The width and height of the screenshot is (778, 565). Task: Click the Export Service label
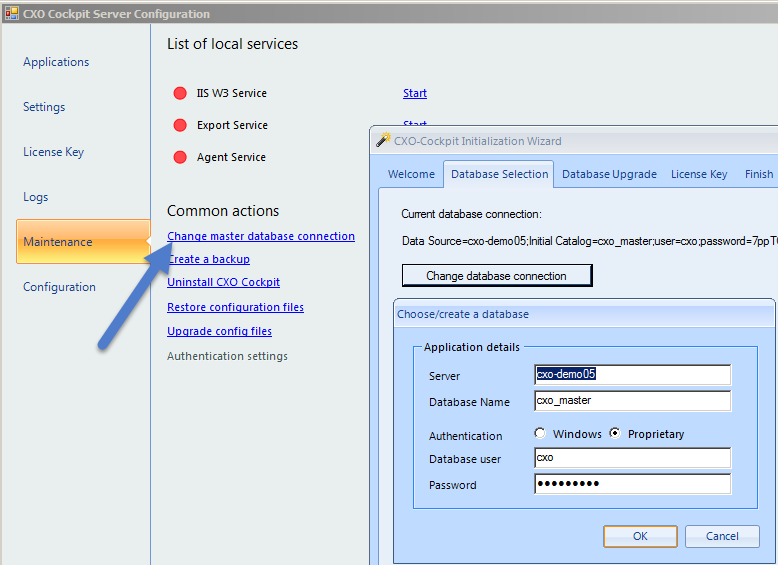tap(232, 125)
